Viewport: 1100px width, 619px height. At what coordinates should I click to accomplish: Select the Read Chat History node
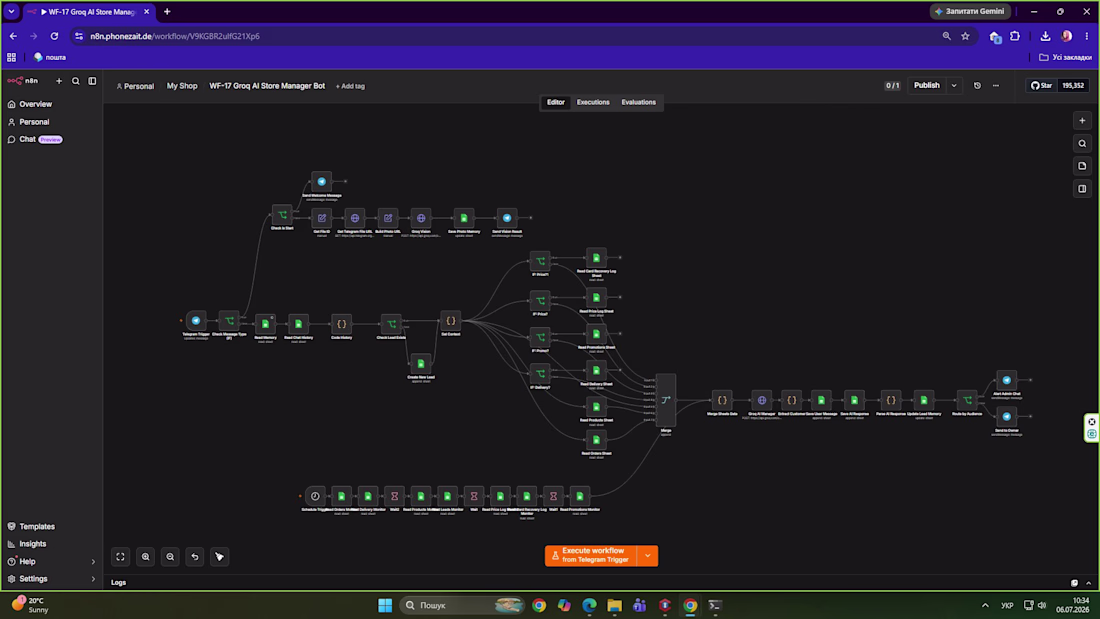(x=298, y=324)
